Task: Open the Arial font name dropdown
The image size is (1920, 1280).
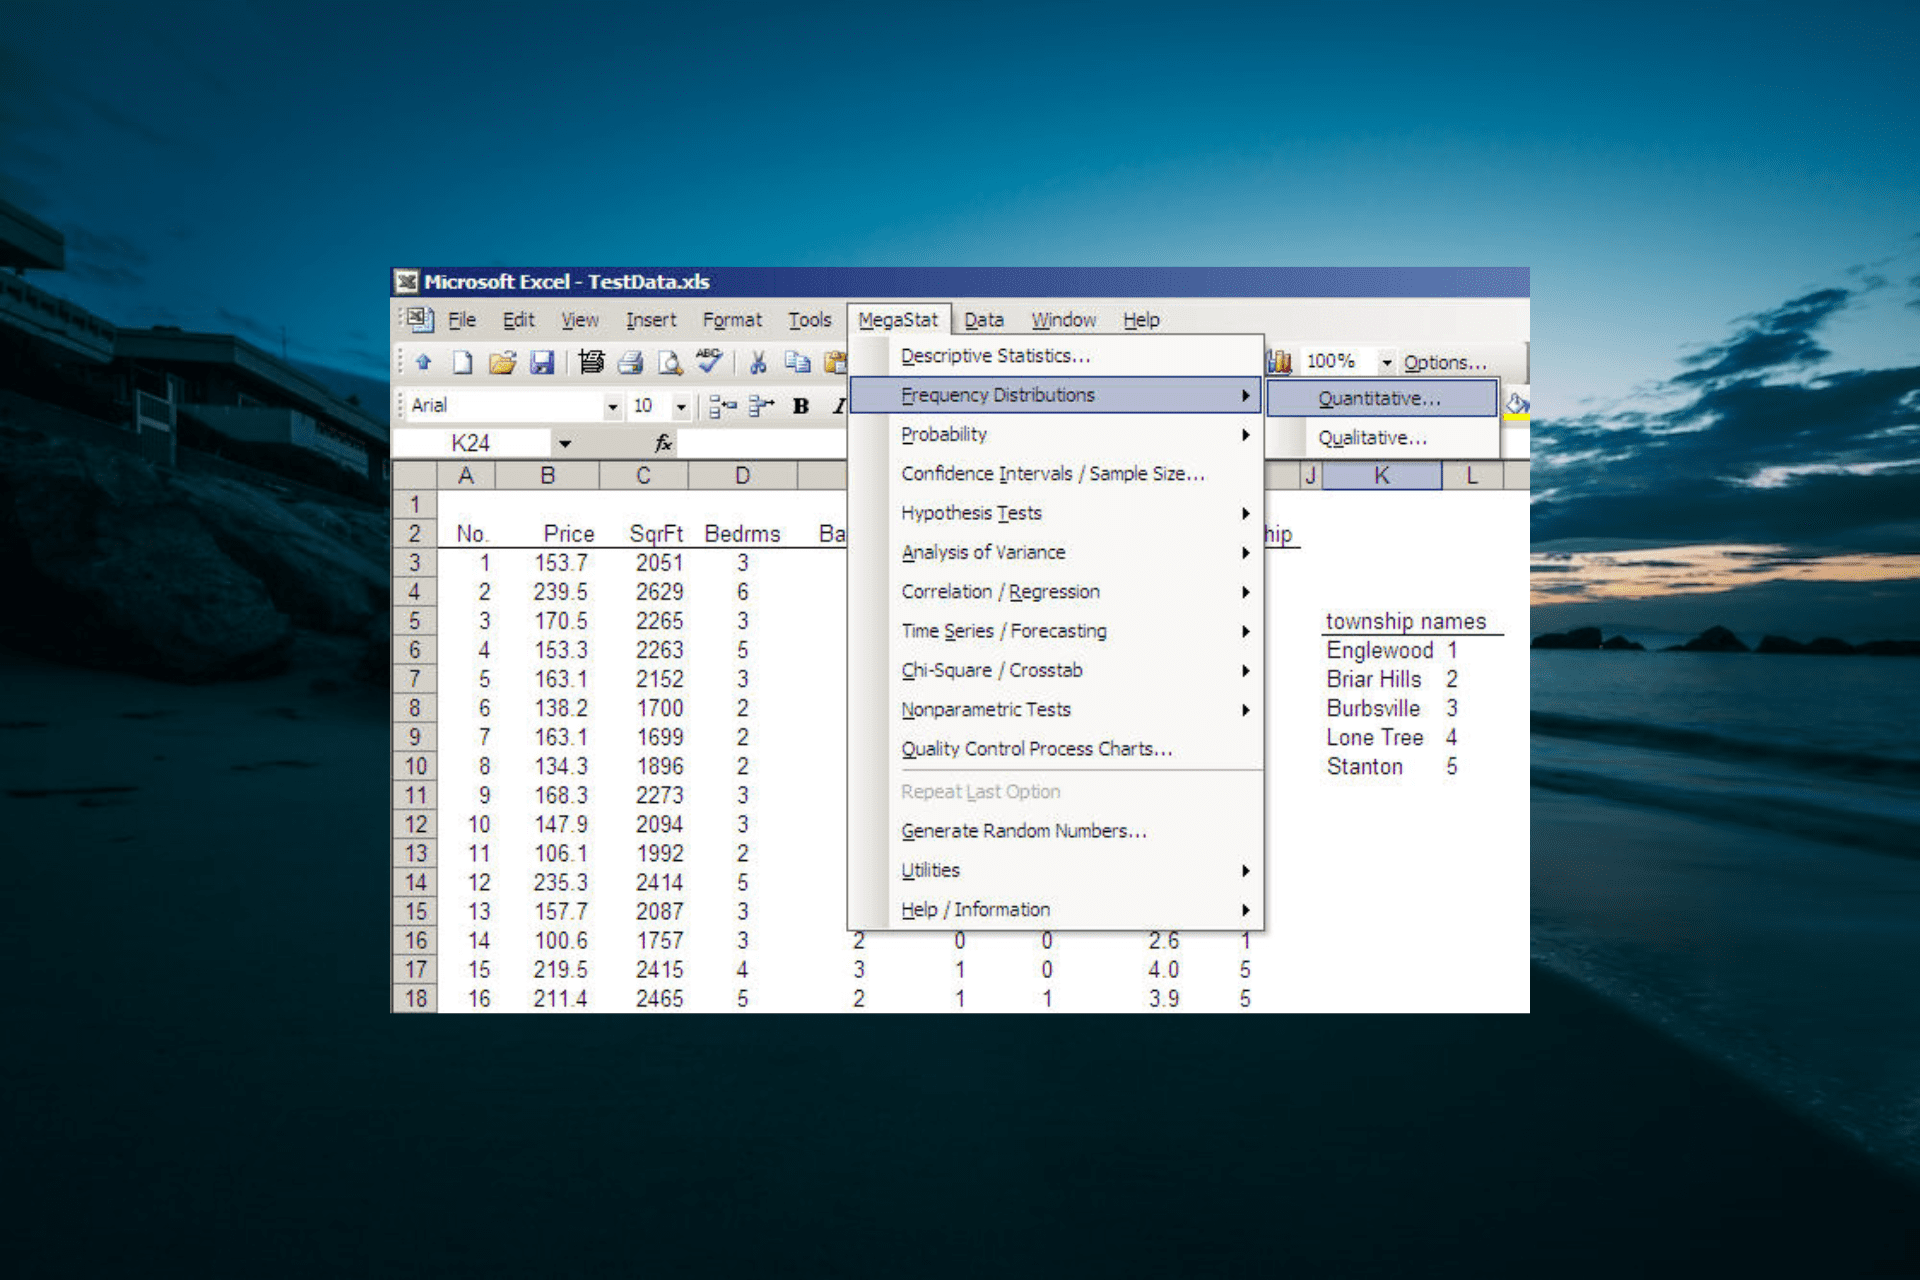Action: (613, 406)
